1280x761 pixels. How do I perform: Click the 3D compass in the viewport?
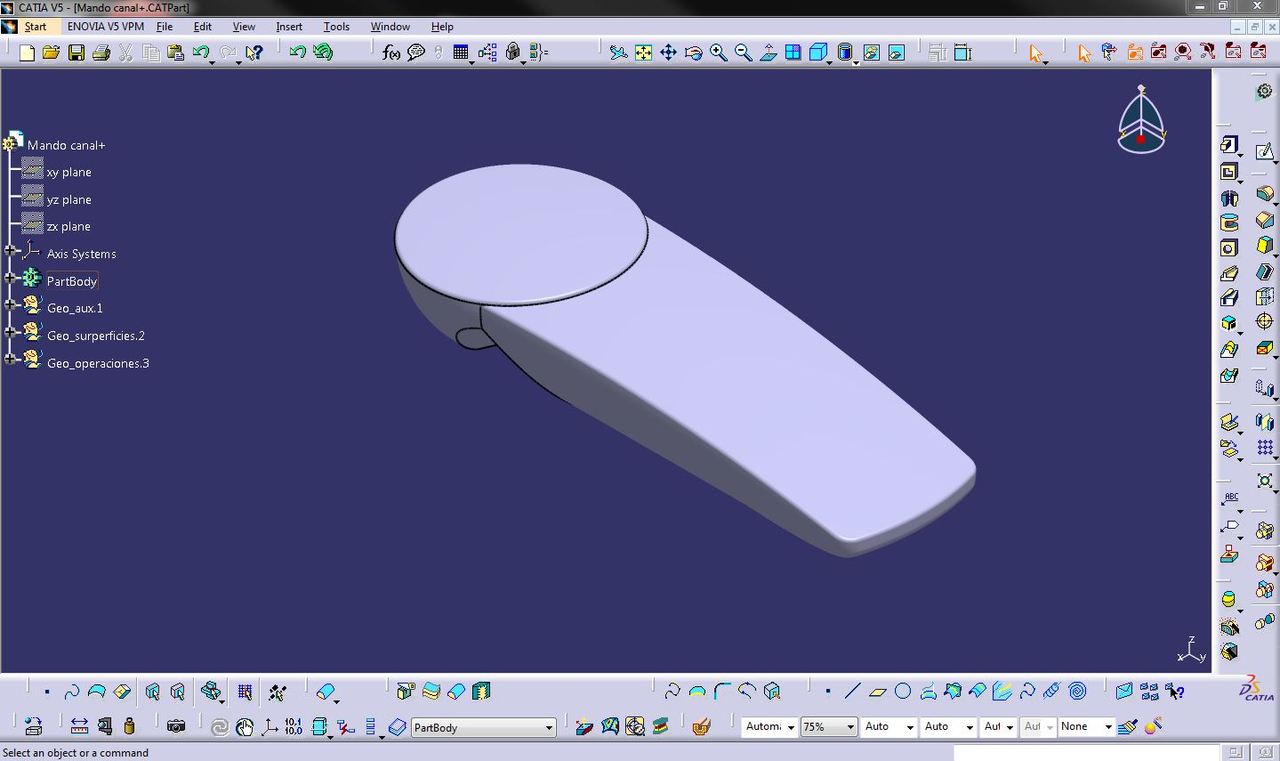(x=1141, y=121)
